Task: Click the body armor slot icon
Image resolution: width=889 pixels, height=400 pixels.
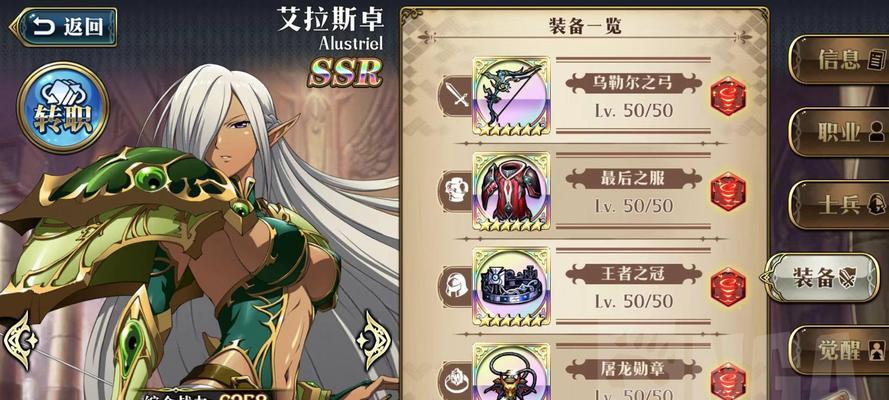Action: (456, 192)
